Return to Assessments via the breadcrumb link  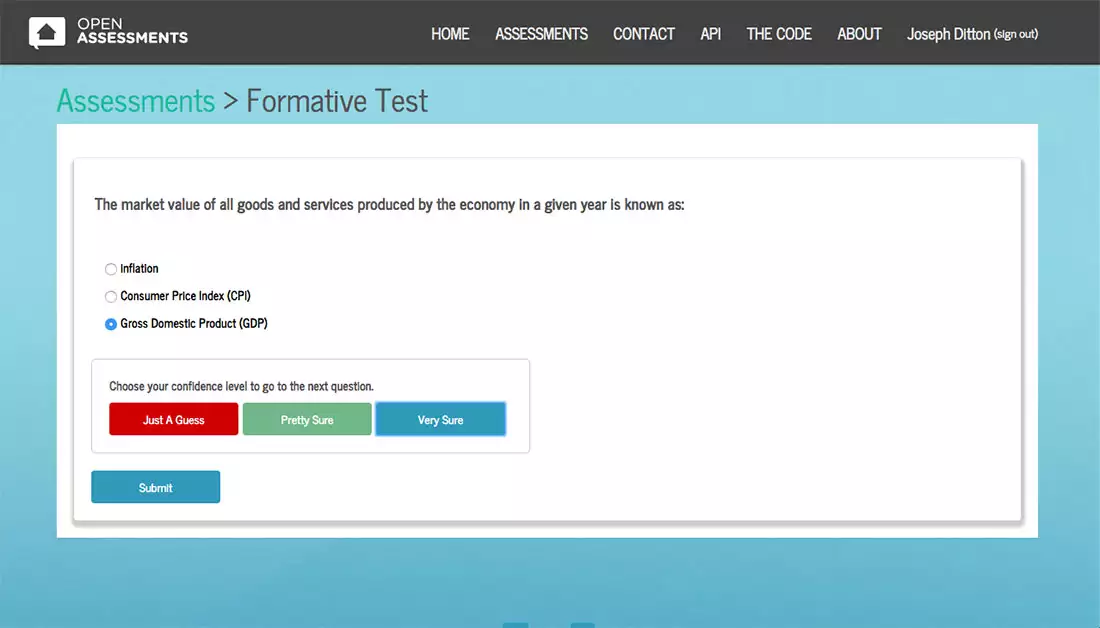click(x=136, y=101)
